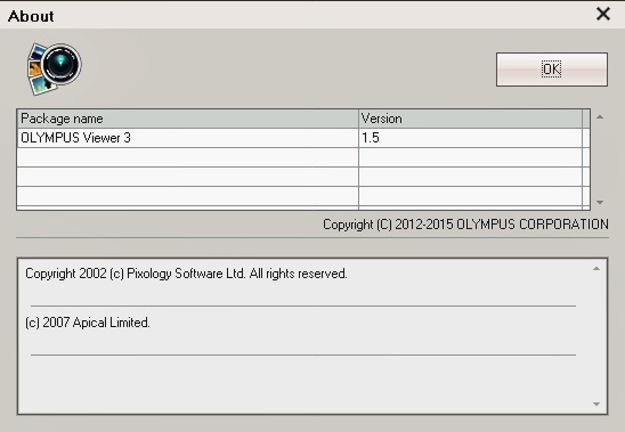Click the separator line below Pixology copyright

[x=303, y=305]
